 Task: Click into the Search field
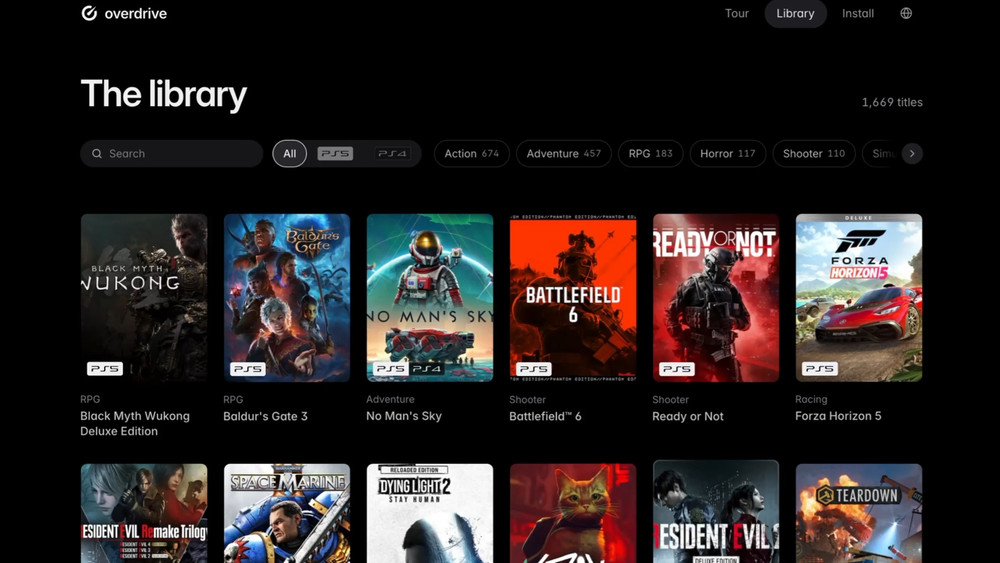coord(172,154)
